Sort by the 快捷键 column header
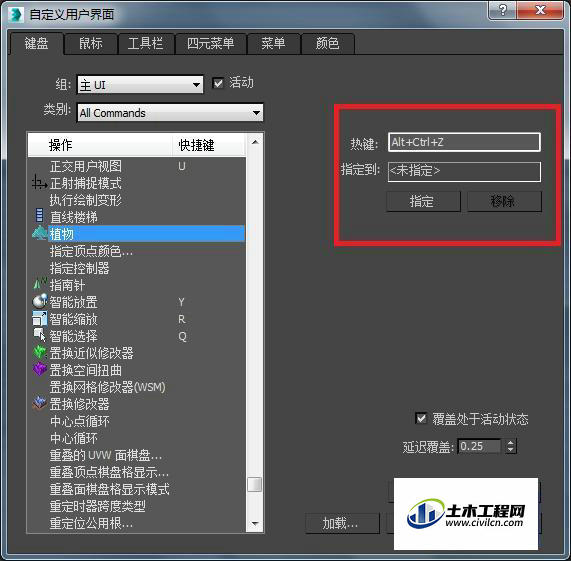This screenshot has width=571, height=561. tap(209, 145)
